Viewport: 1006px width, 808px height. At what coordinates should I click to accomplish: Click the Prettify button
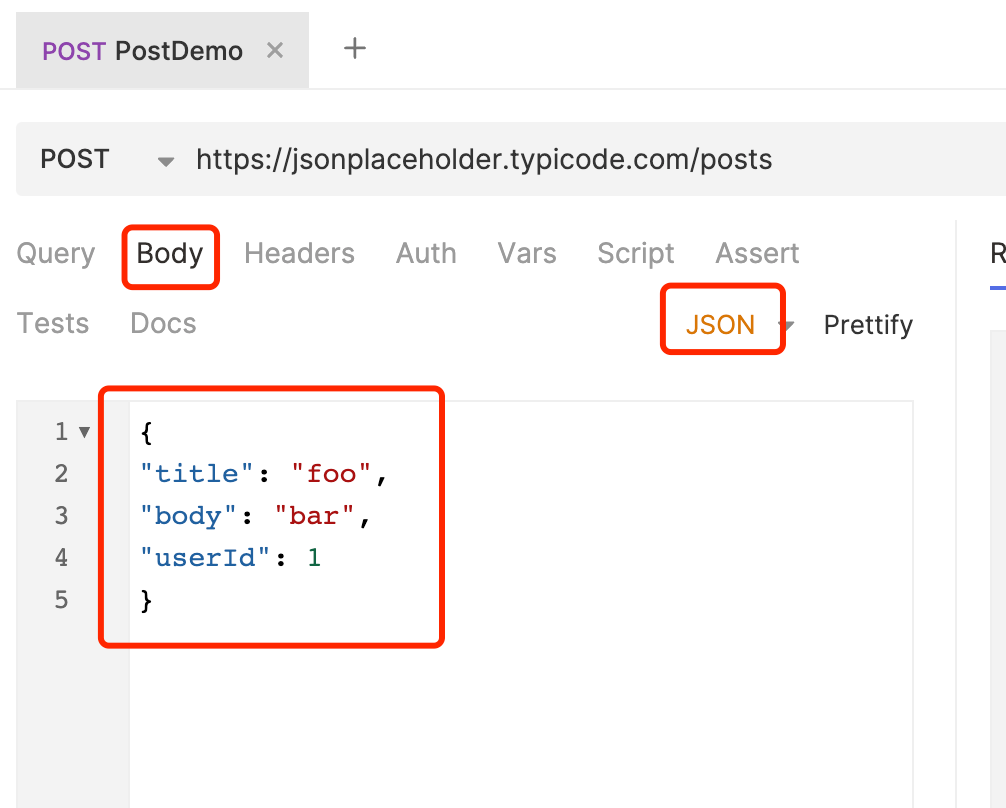(868, 325)
